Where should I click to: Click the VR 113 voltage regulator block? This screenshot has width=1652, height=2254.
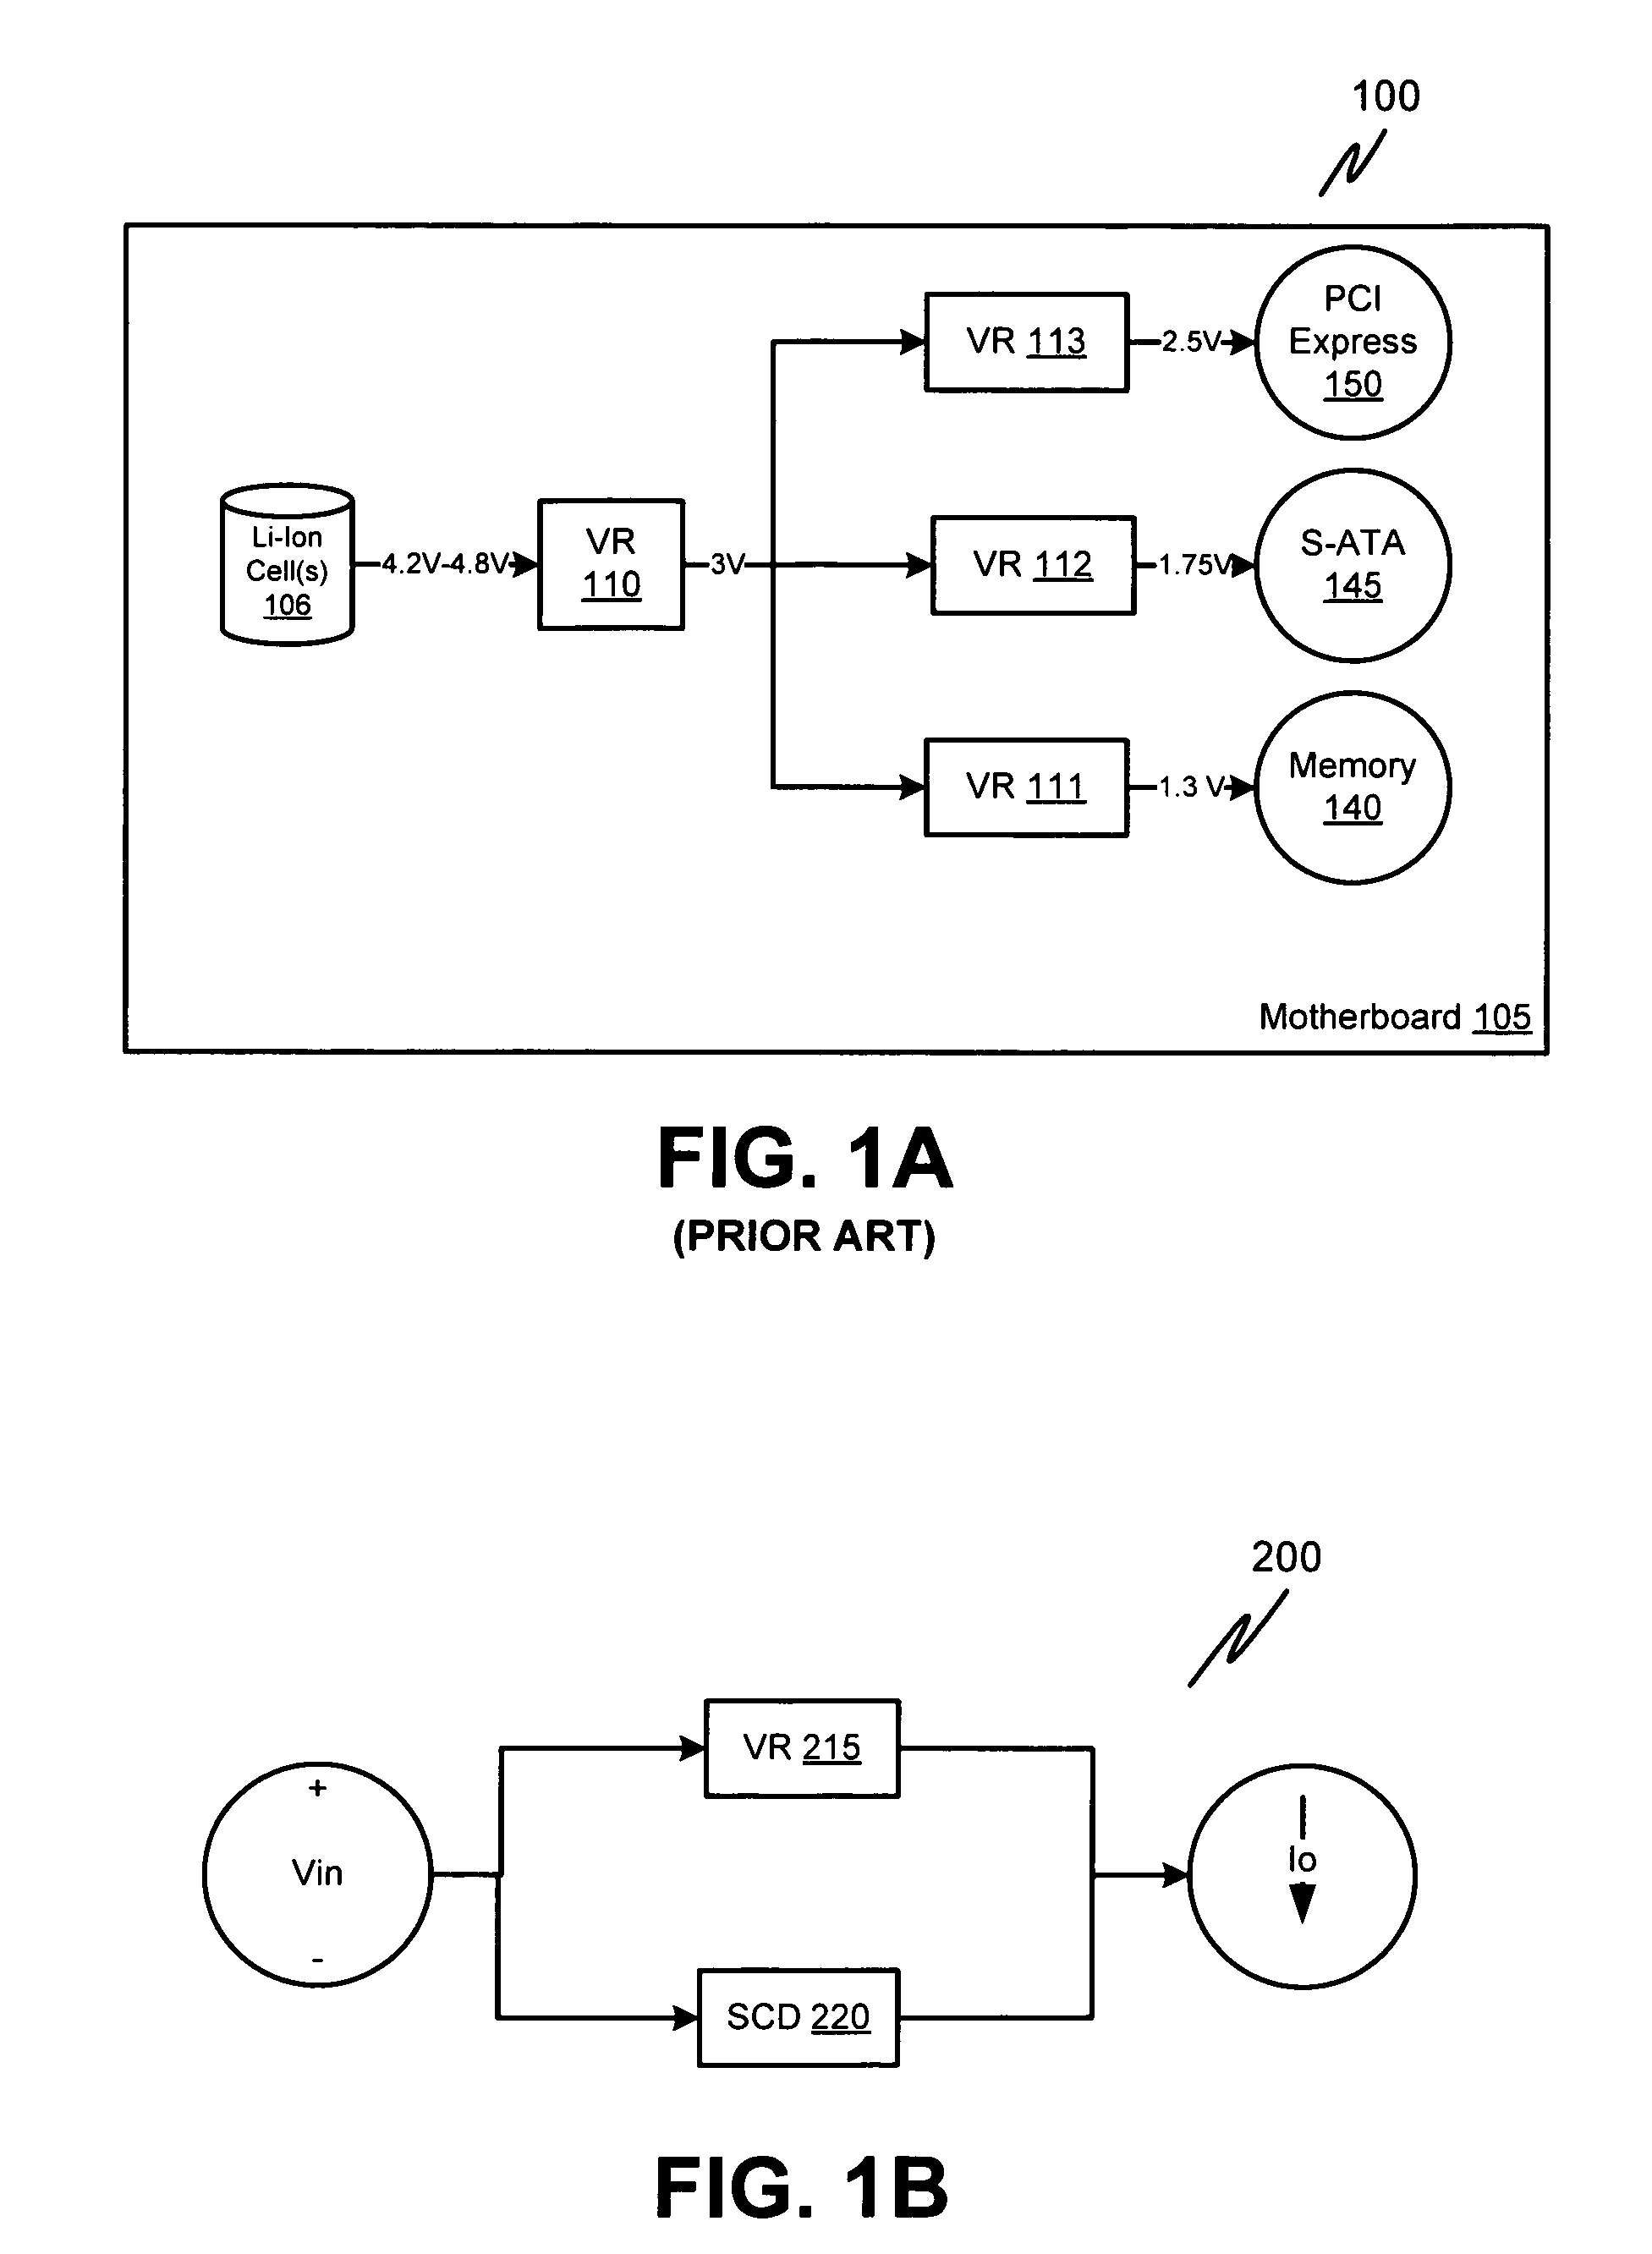click(x=1013, y=324)
